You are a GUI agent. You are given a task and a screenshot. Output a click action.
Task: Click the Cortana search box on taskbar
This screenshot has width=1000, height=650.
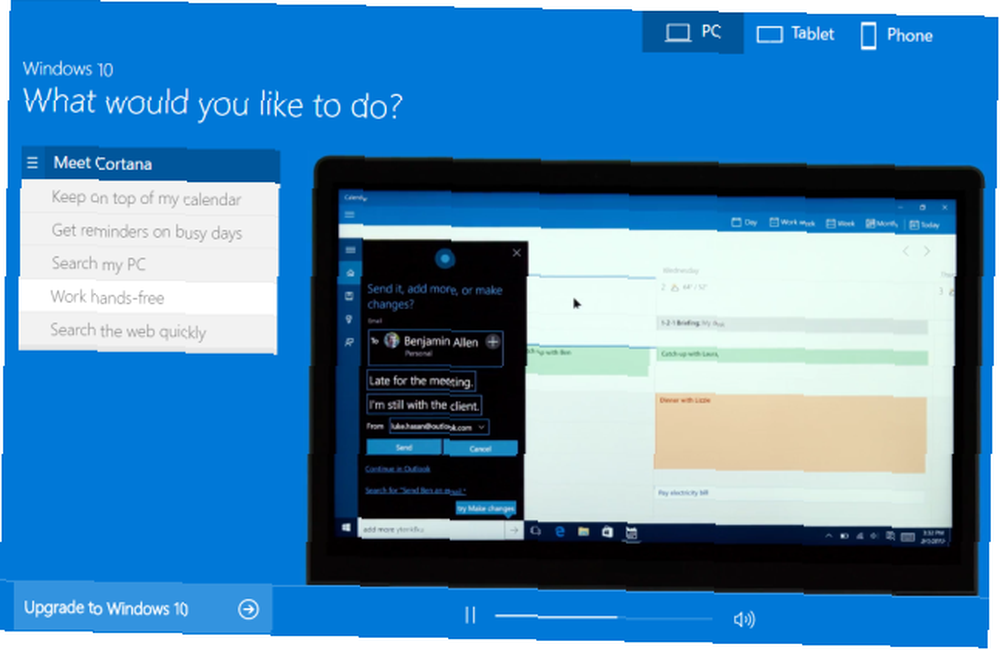coord(432,529)
